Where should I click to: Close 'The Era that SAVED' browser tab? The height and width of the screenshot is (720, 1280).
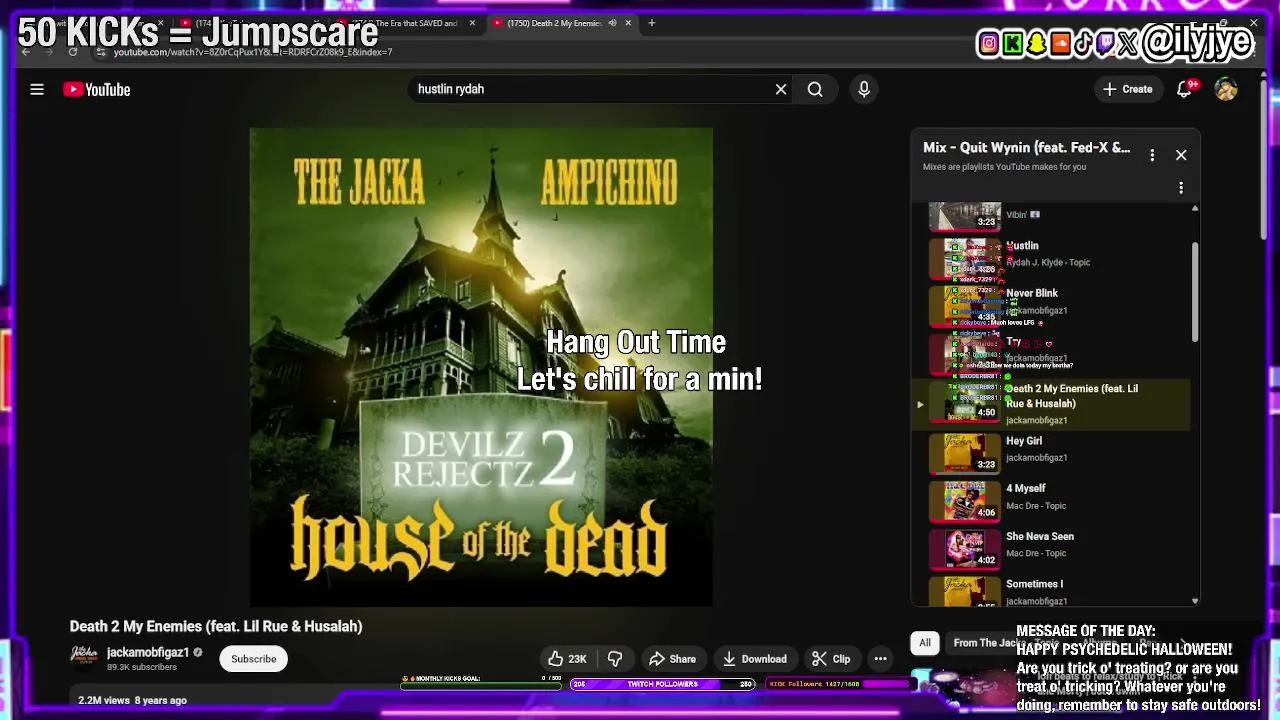(472, 23)
